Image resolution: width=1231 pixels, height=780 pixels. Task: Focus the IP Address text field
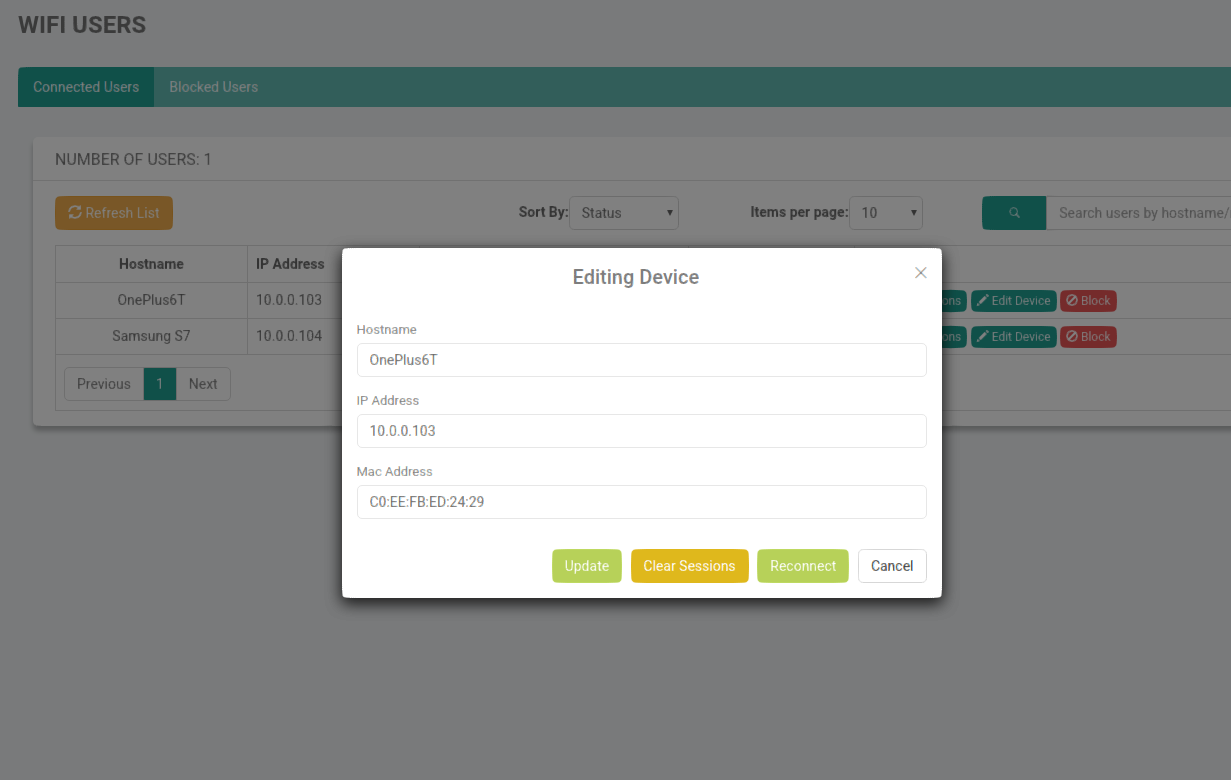tap(641, 431)
